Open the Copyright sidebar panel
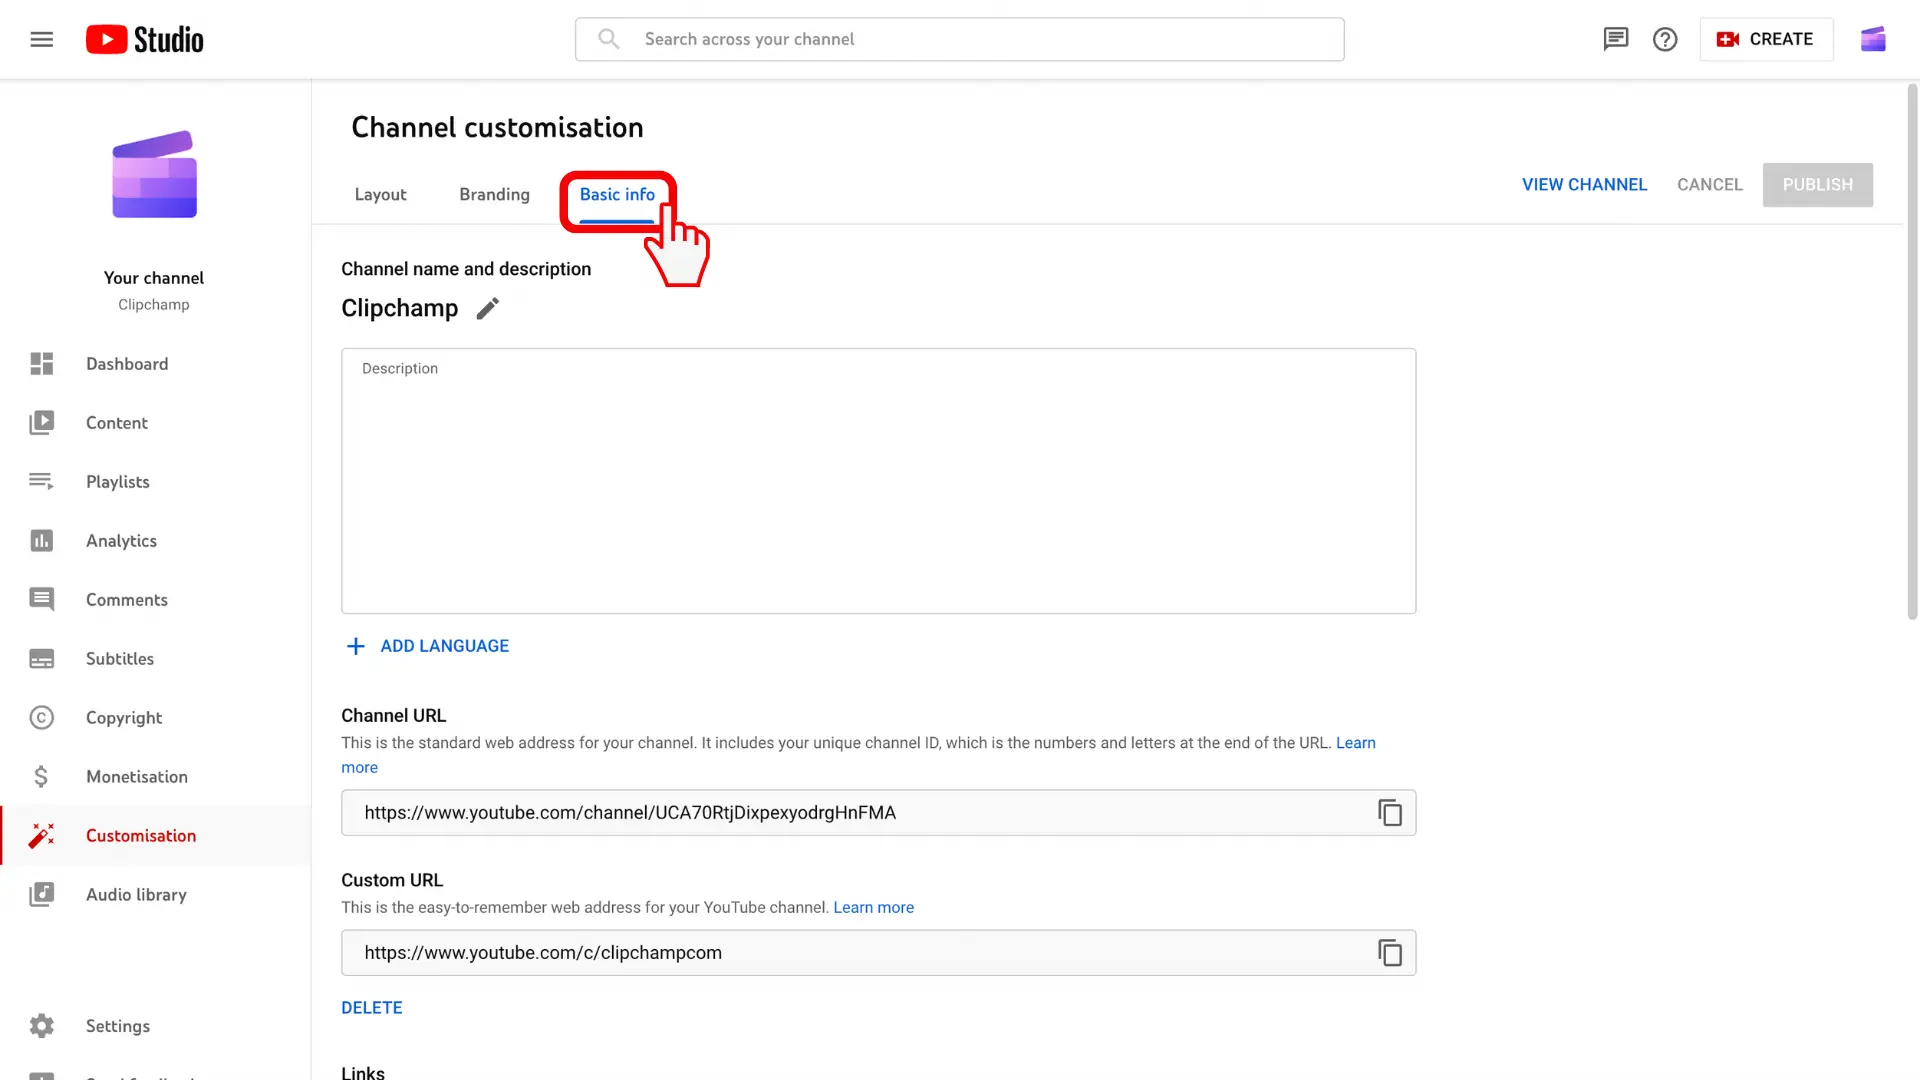 point(124,717)
